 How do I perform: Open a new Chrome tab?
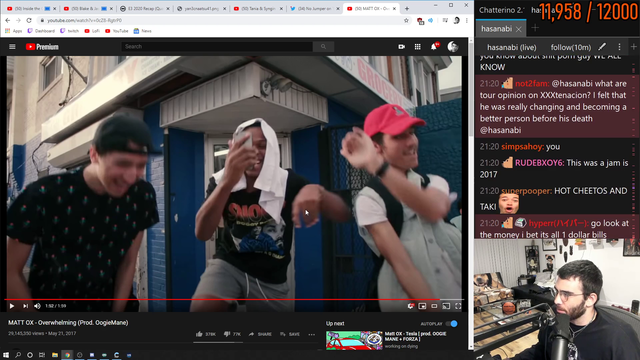pyautogui.click(x=407, y=9)
